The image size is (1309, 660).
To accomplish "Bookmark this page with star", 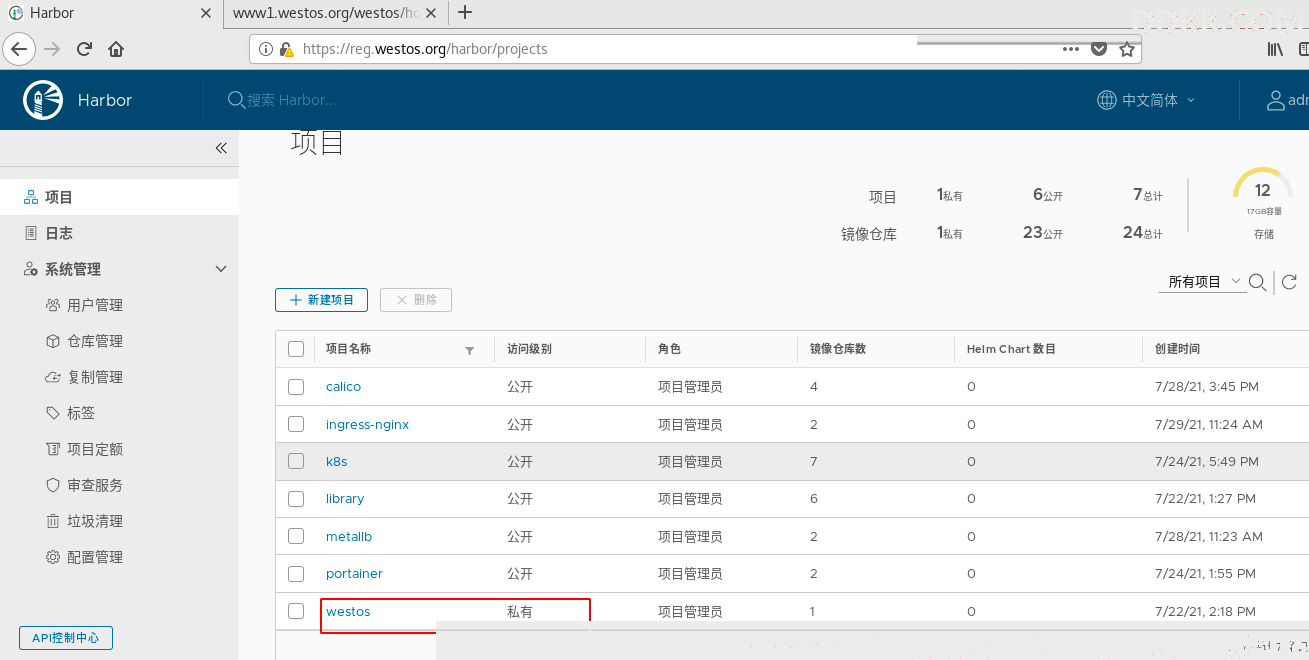I will pos(1127,48).
